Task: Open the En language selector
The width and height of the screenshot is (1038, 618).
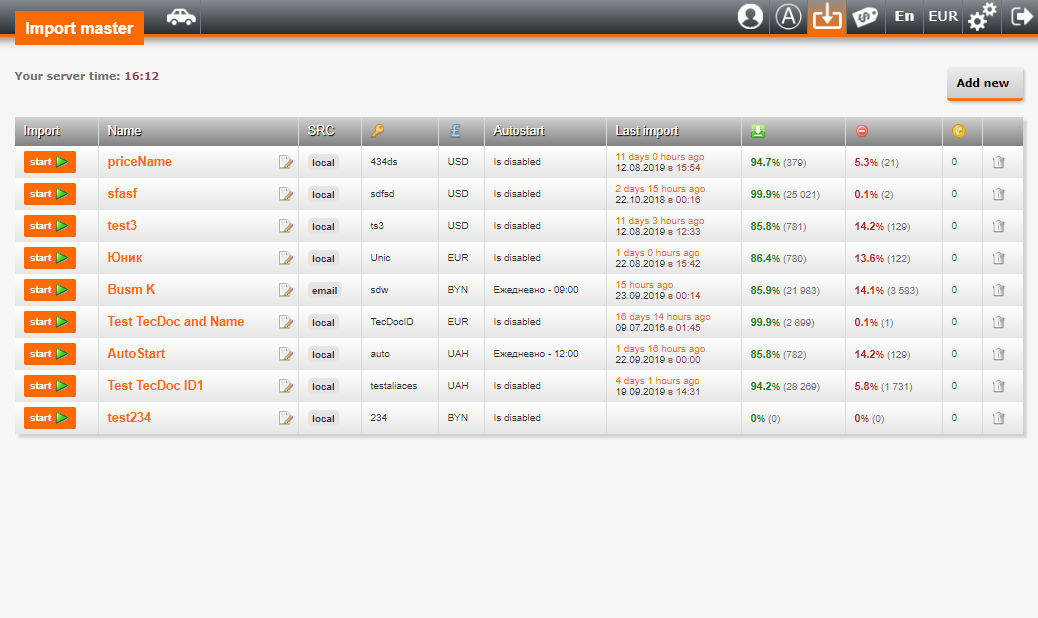Action: 904,17
